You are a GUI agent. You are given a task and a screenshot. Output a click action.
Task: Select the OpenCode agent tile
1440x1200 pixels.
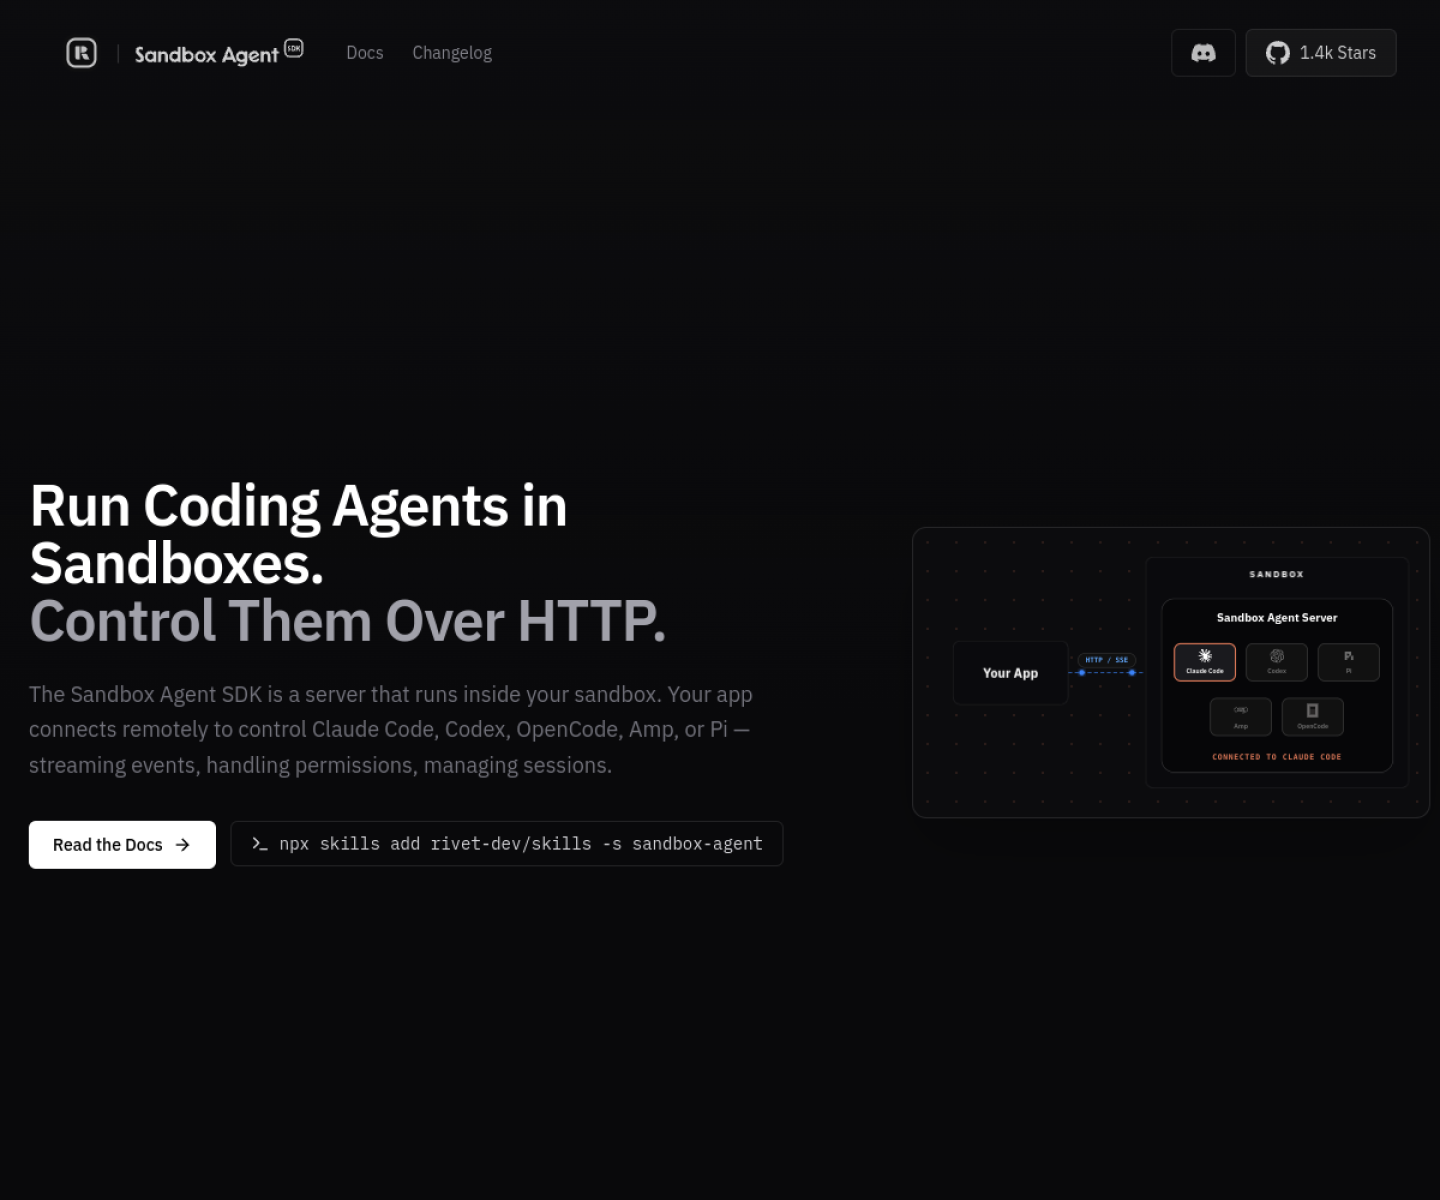(x=1313, y=717)
